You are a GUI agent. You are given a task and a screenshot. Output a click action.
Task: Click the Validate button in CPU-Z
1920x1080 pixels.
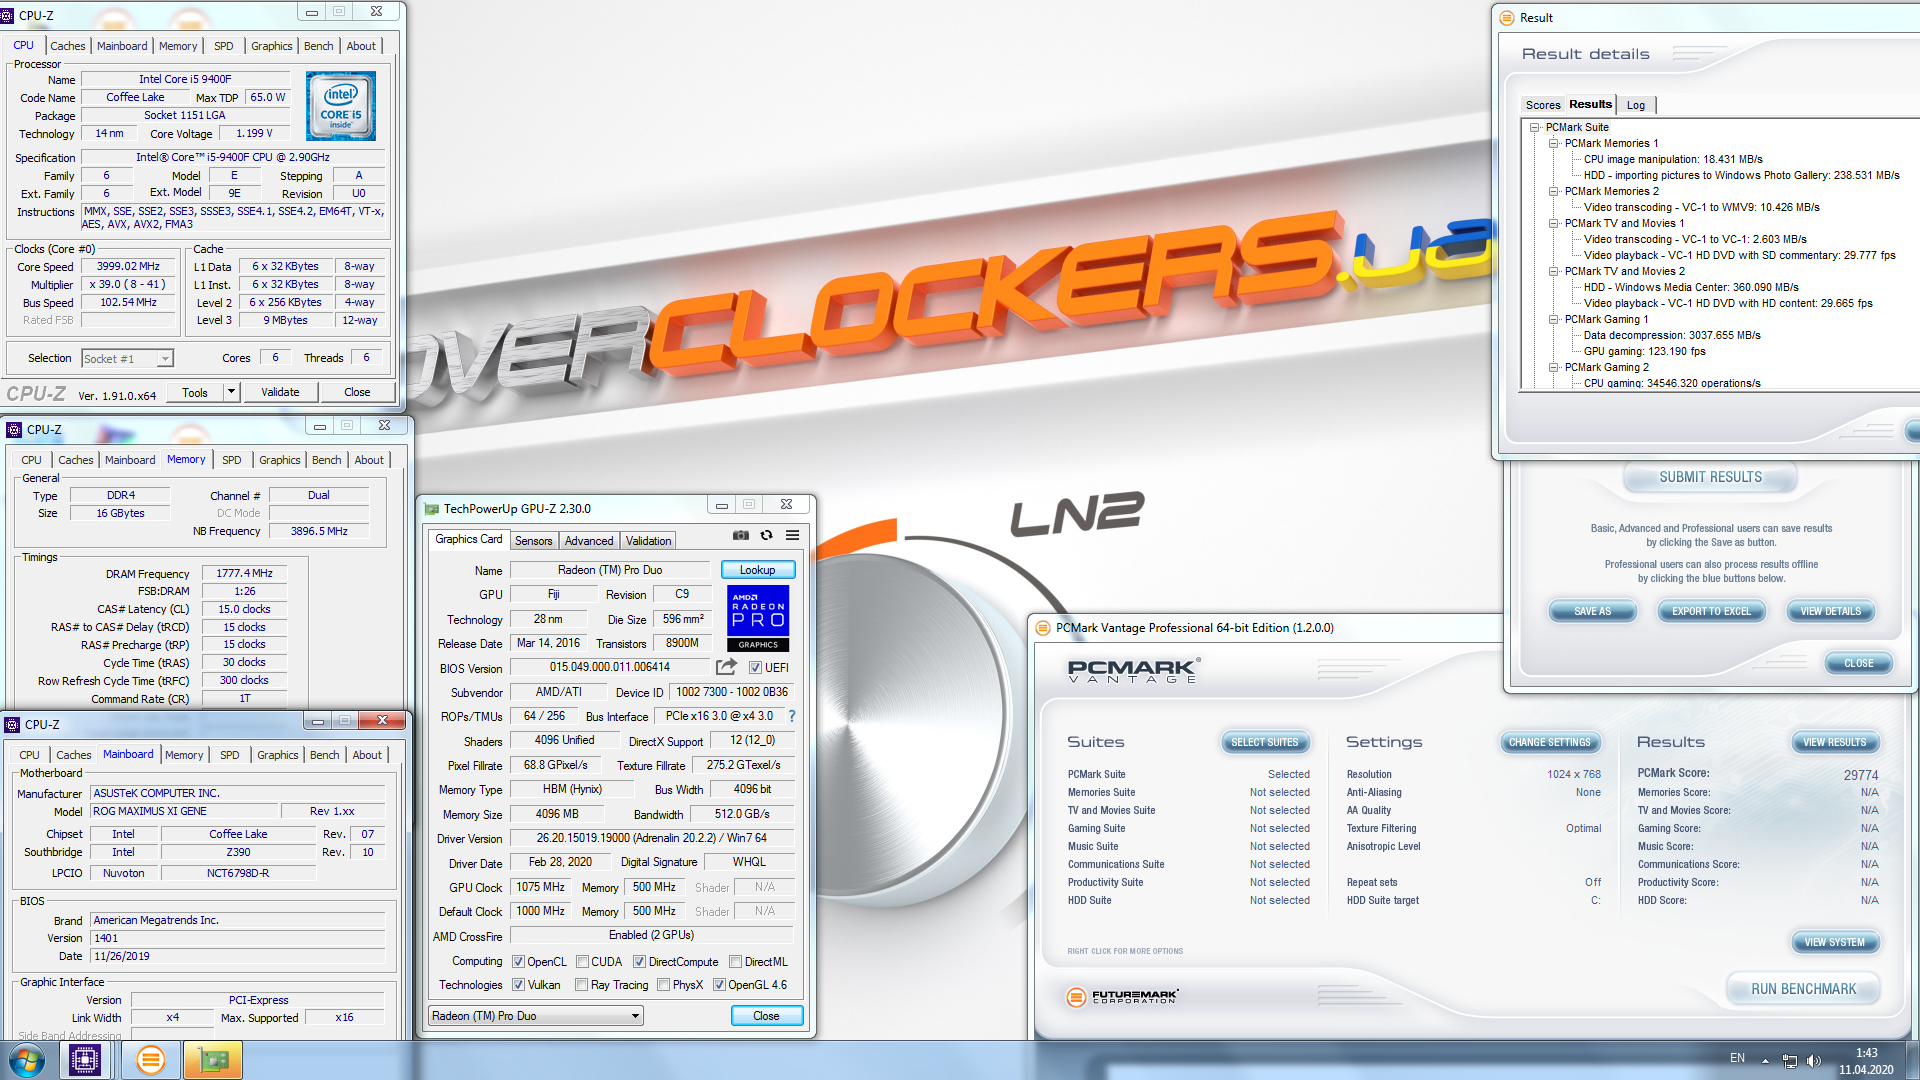click(x=280, y=392)
